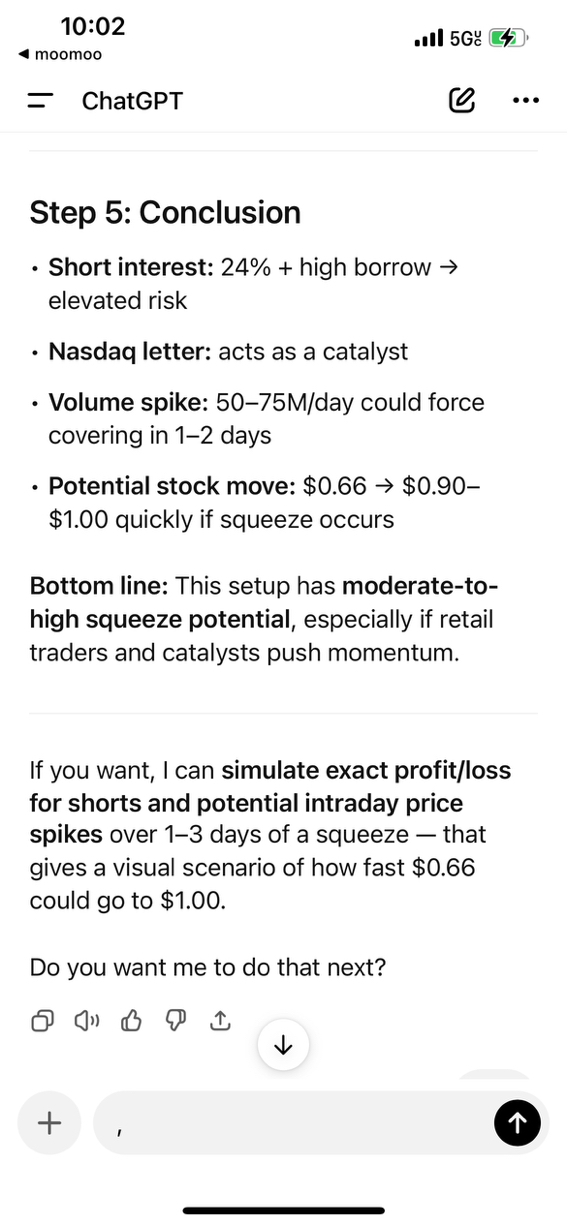Copy the response with the copy icon

pyautogui.click(x=42, y=1020)
